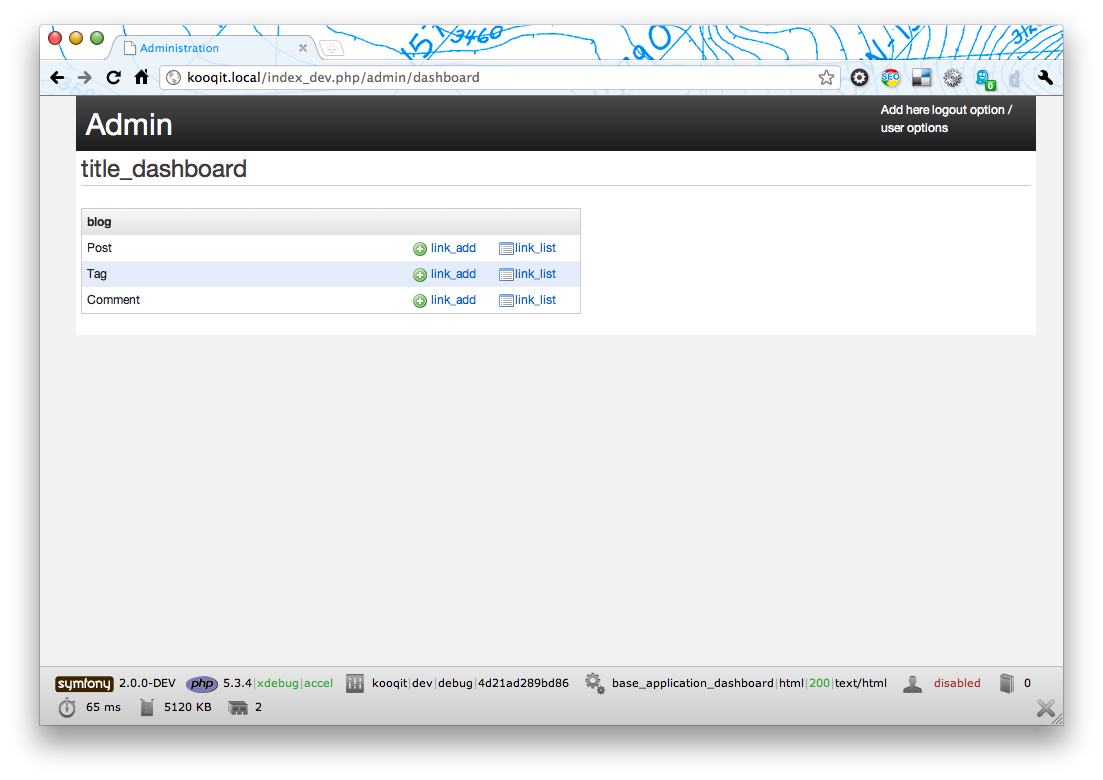
Task: Click the memory icon beside 5120 KB
Action: (148, 708)
